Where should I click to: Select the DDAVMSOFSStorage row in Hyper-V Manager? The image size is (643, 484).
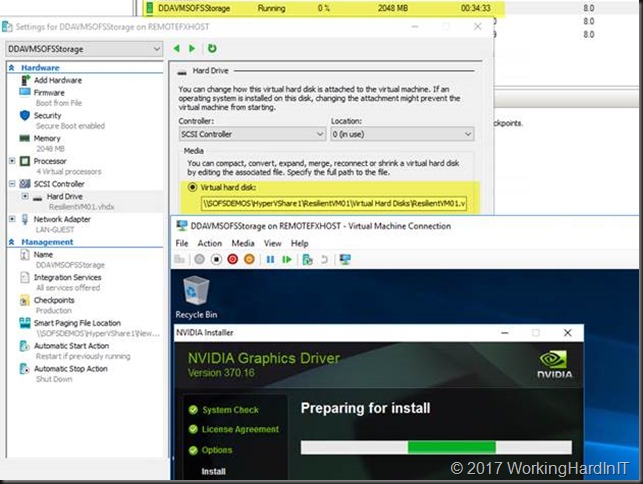click(324, 8)
